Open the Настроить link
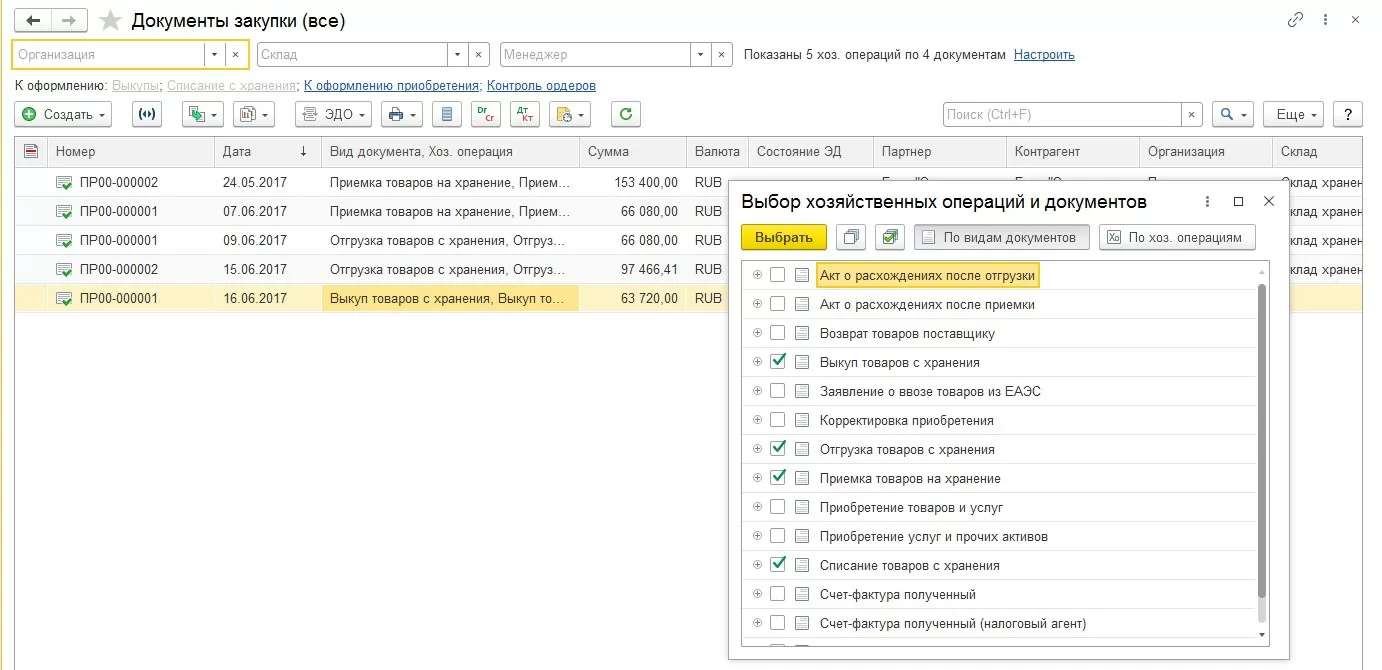This screenshot has height=670, width=1382. [x=1044, y=55]
